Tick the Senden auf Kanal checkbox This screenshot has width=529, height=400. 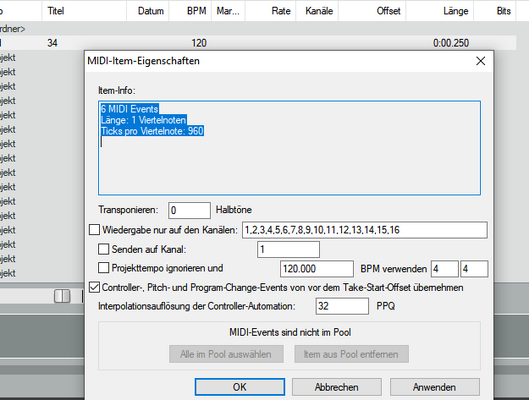pos(104,249)
